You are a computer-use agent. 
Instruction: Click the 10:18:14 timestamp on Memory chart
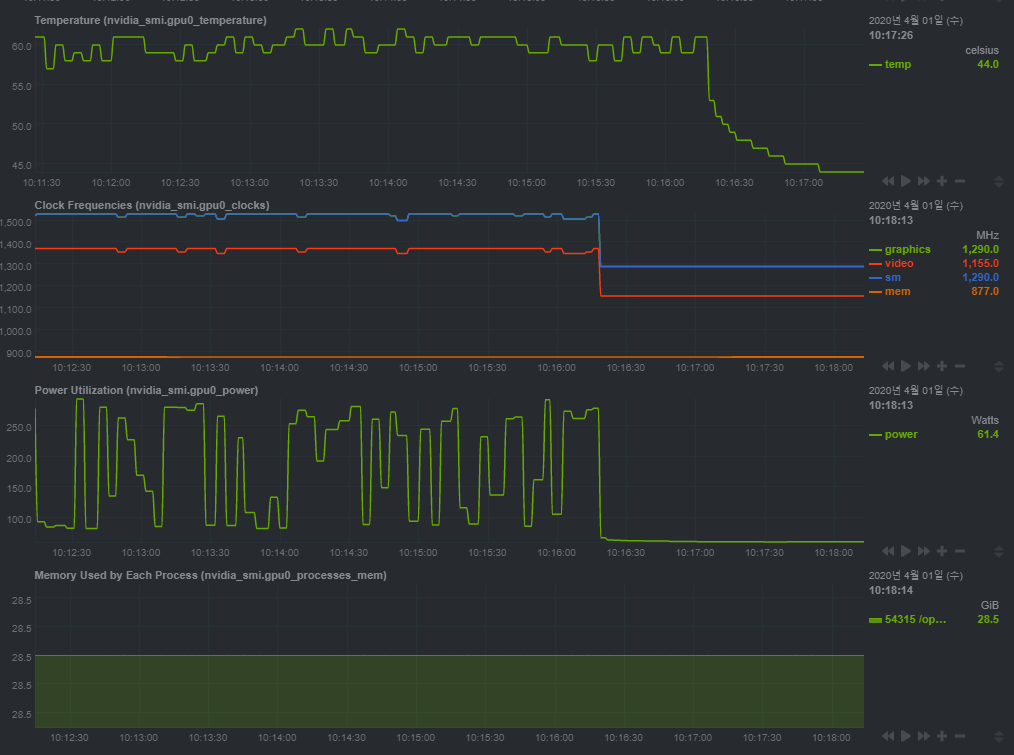click(x=890, y=591)
